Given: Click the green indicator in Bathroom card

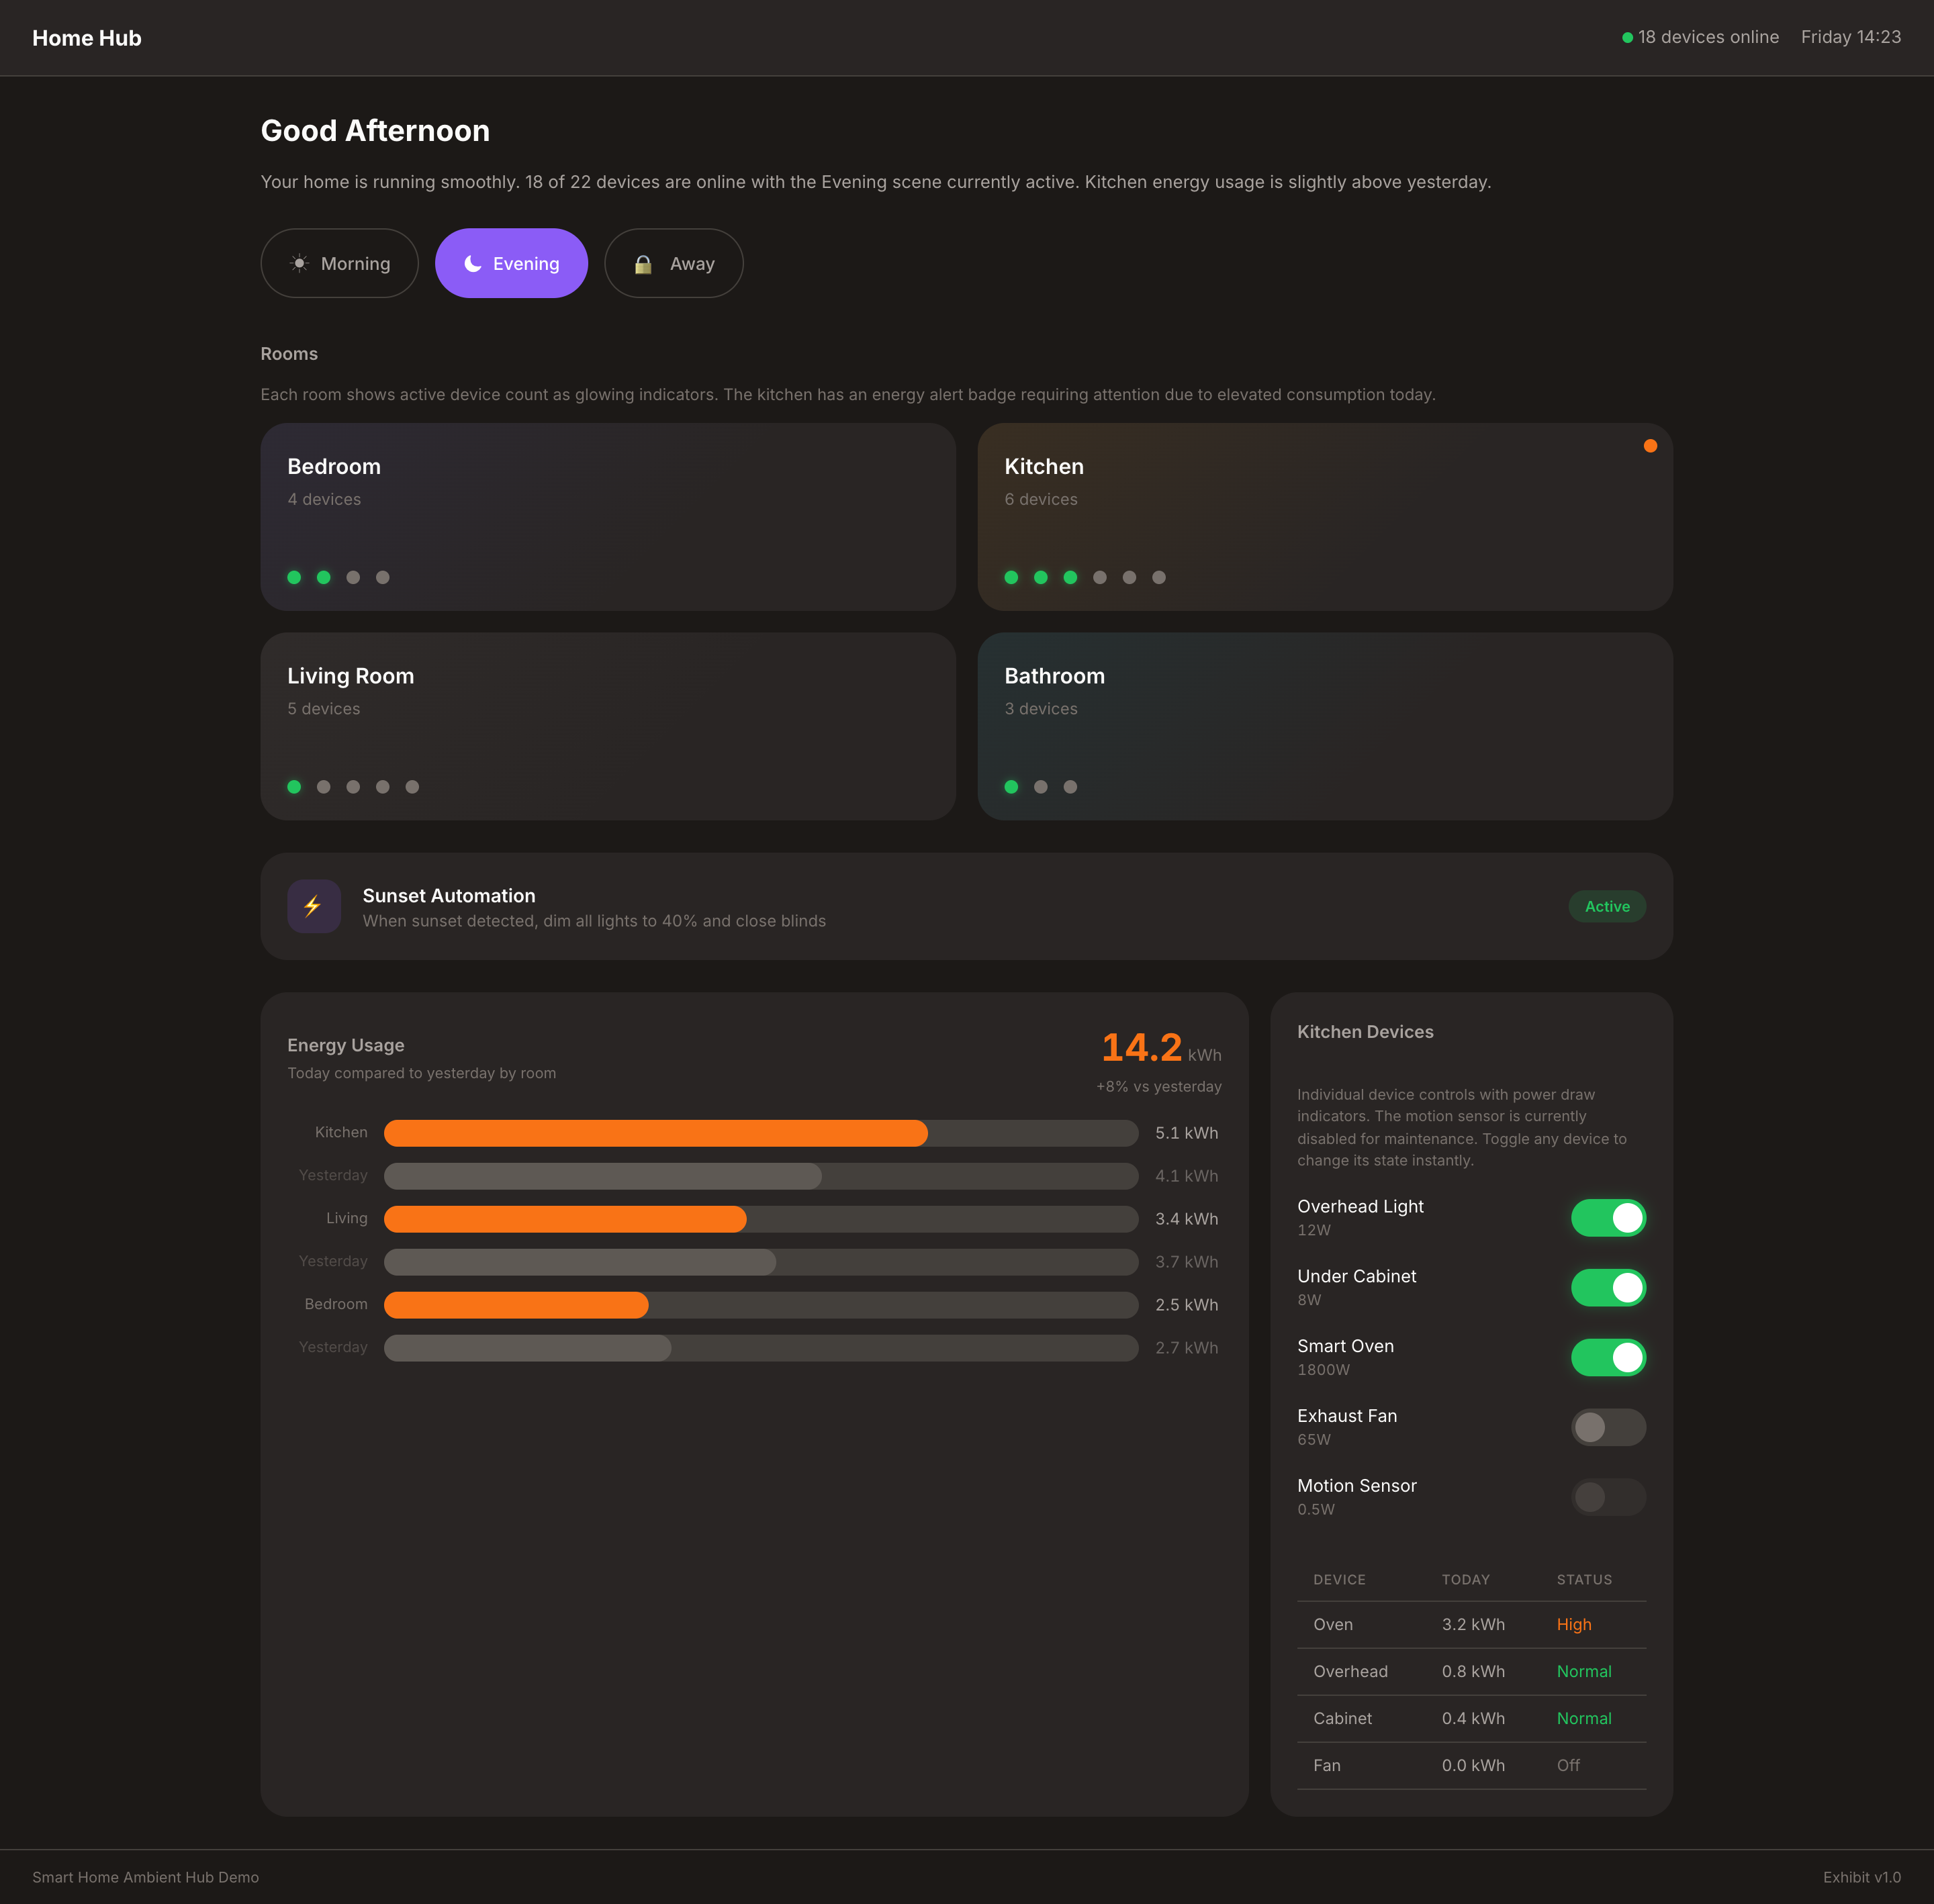Looking at the screenshot, I should (x=1011, y=787).
